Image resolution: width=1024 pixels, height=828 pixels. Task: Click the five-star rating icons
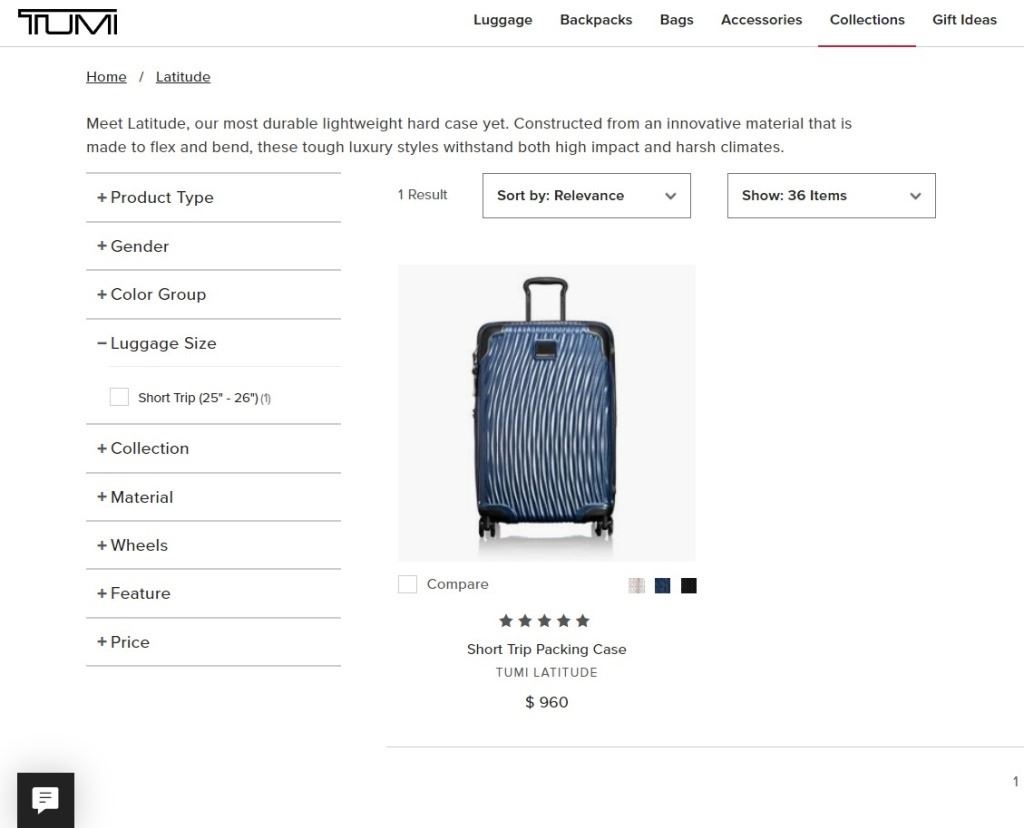point(545,620)
